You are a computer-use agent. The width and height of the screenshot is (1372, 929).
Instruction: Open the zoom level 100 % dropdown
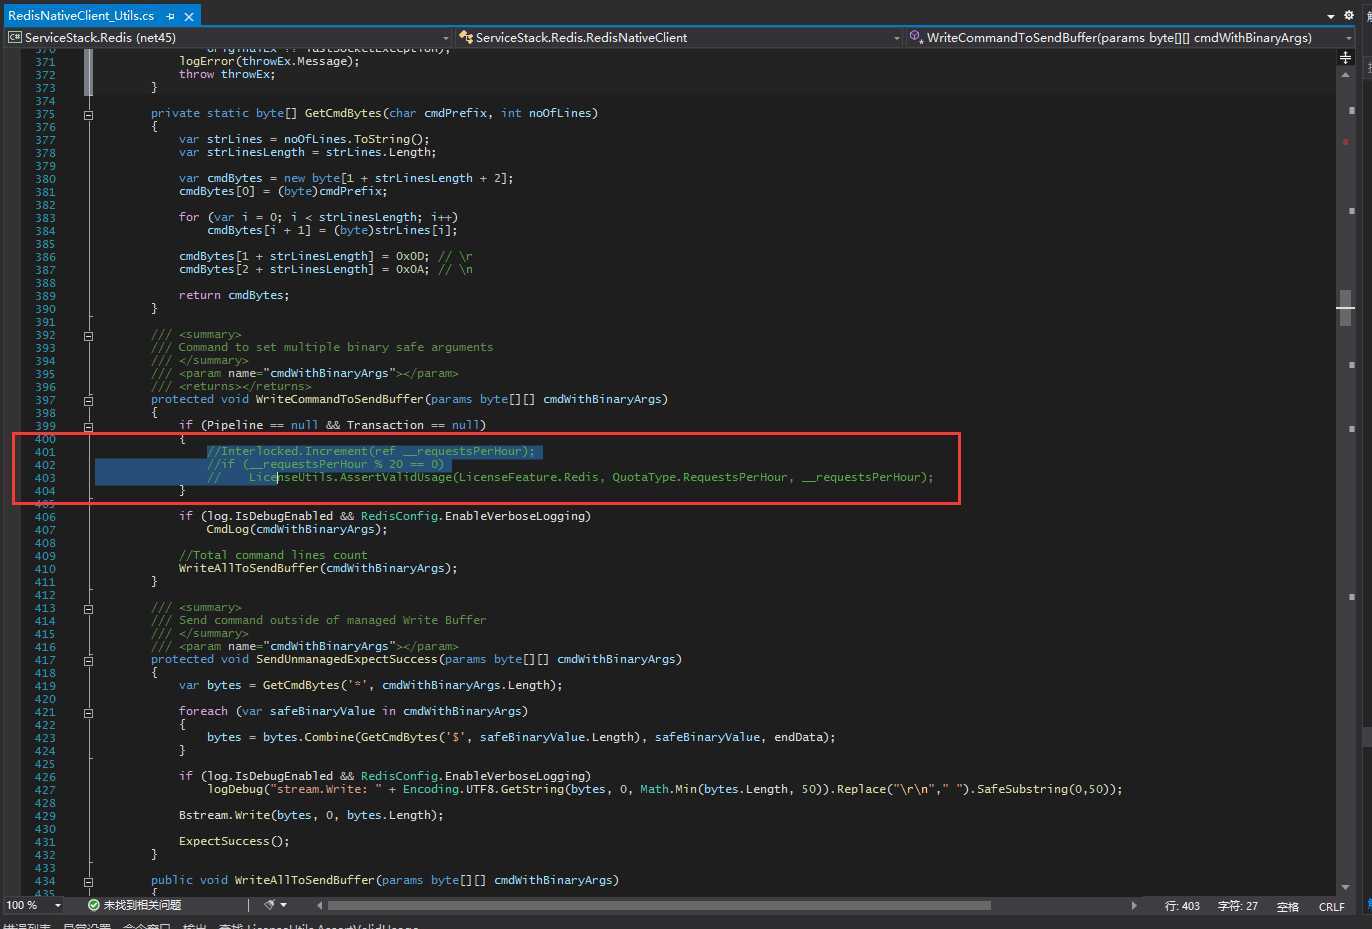pyautogui.click(x=35, y=905)
